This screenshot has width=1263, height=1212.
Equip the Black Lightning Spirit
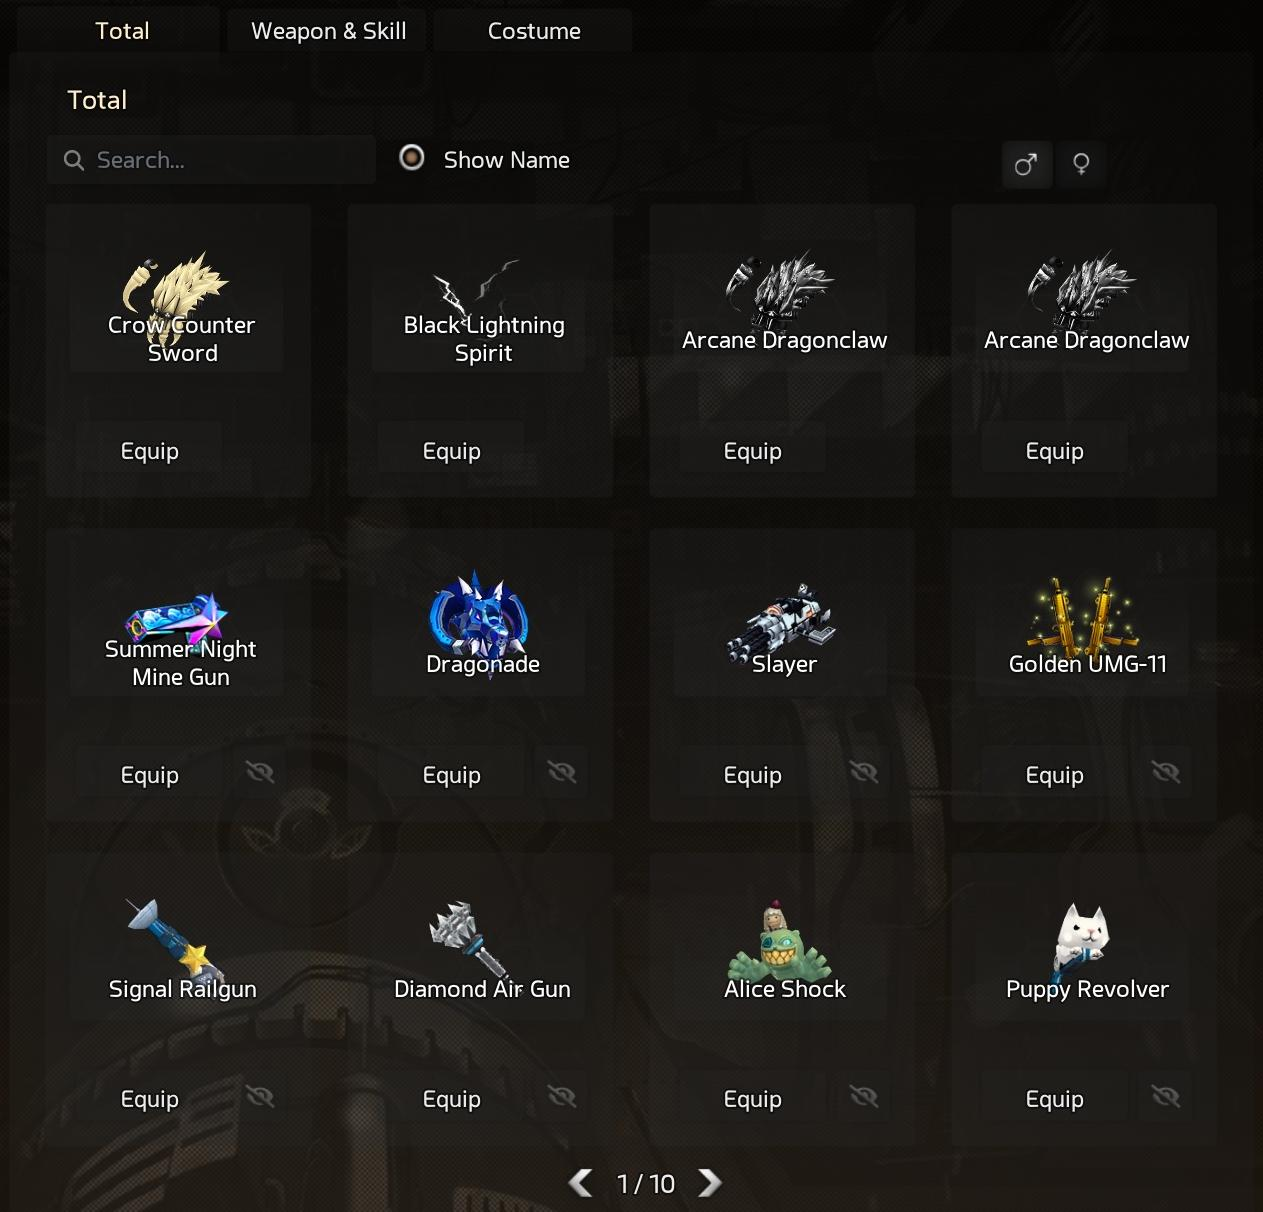coord(452,451)
